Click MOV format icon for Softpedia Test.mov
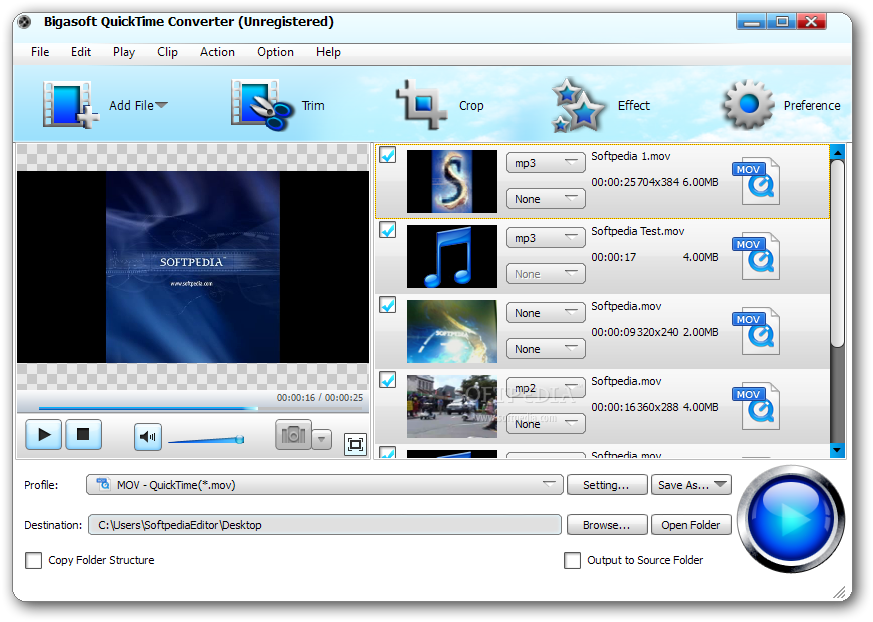The width and height of the screenshot is (873, 622). pos(756,256)
